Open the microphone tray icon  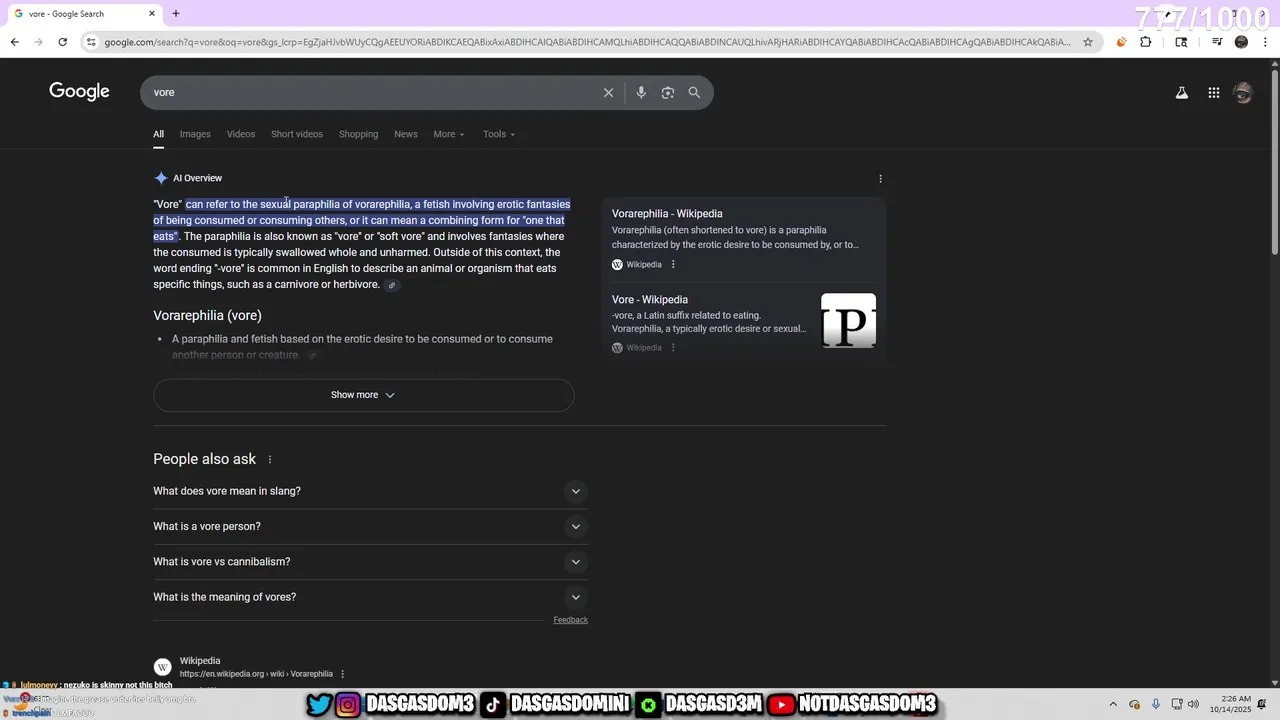pyautogui.click(x=1156, y=704)
